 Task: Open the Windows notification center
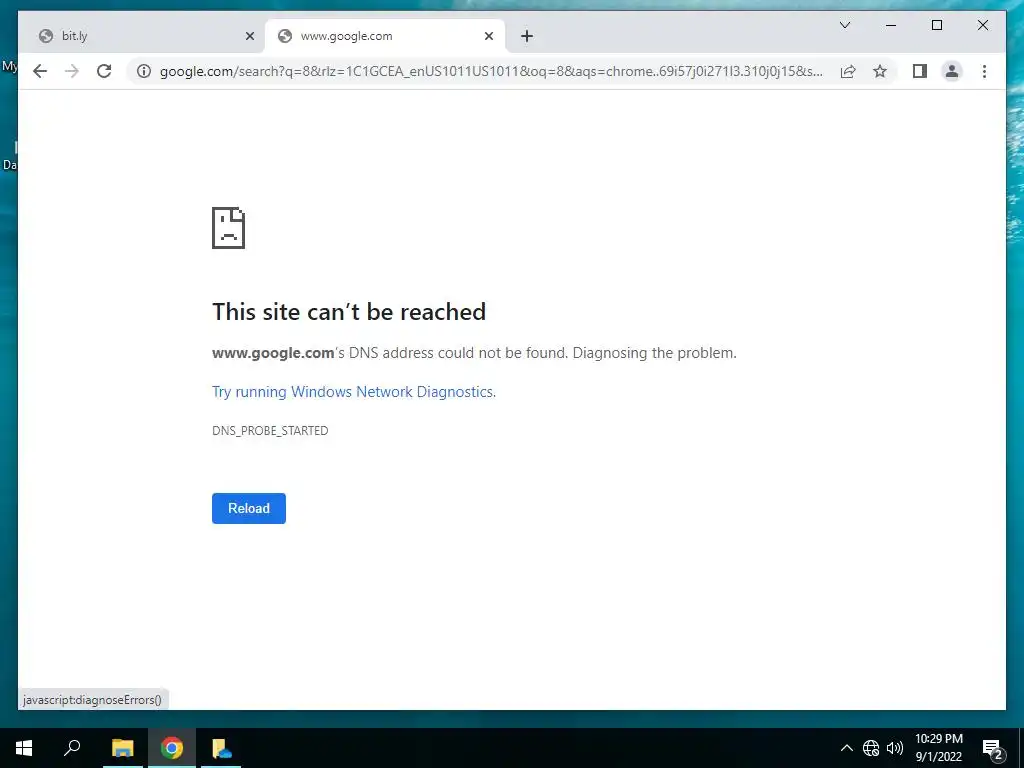coord(993,748)
